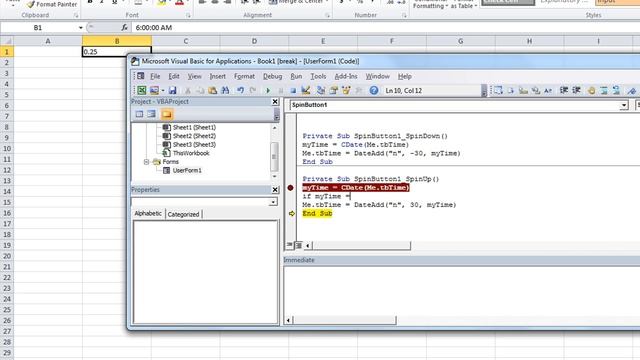Switch to Procedure View at code pane bottom
640x360 pixels.
(289, 245)
